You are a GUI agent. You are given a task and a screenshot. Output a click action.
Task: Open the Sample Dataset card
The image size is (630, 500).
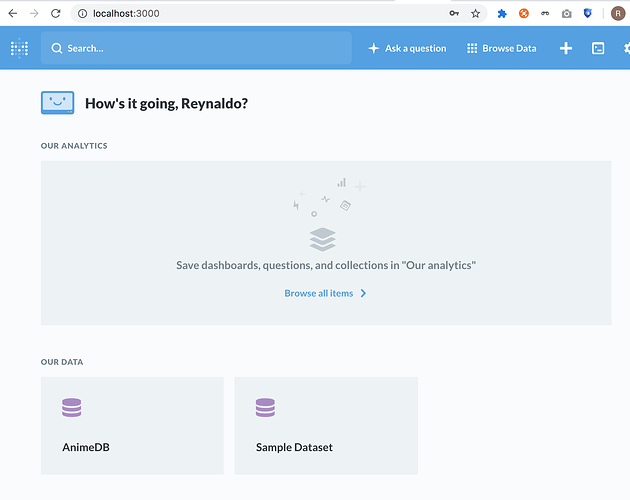point(326,426)
